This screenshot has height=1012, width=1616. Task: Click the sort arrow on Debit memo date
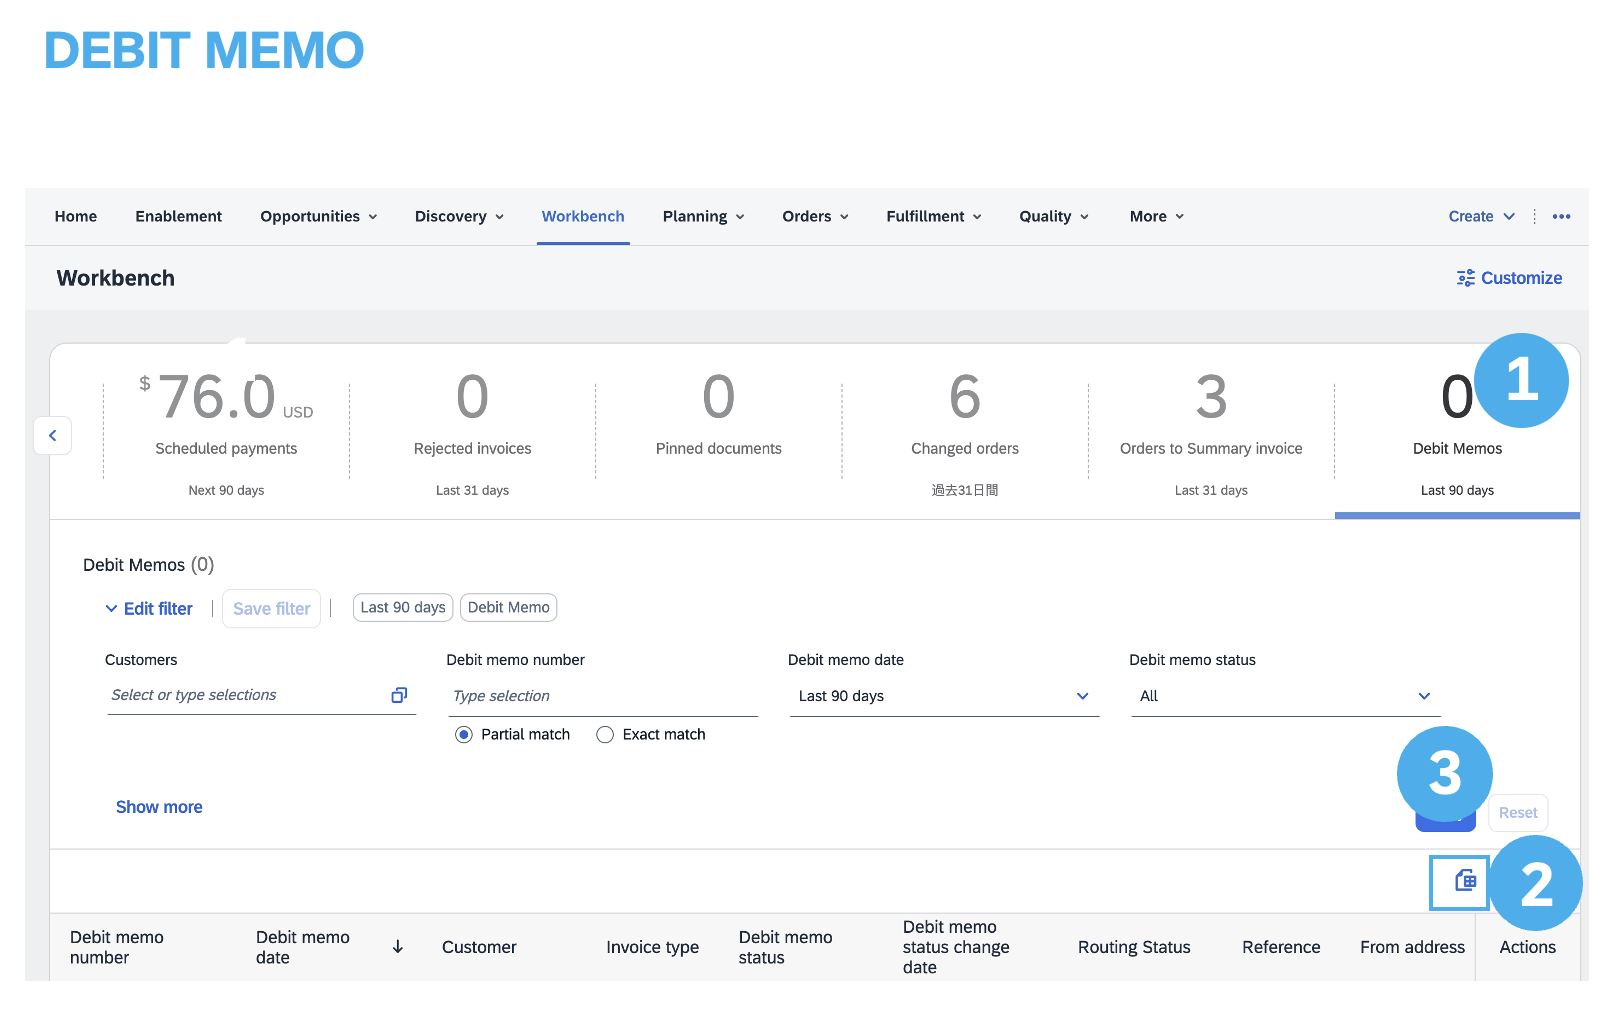(x=398, y=947)
